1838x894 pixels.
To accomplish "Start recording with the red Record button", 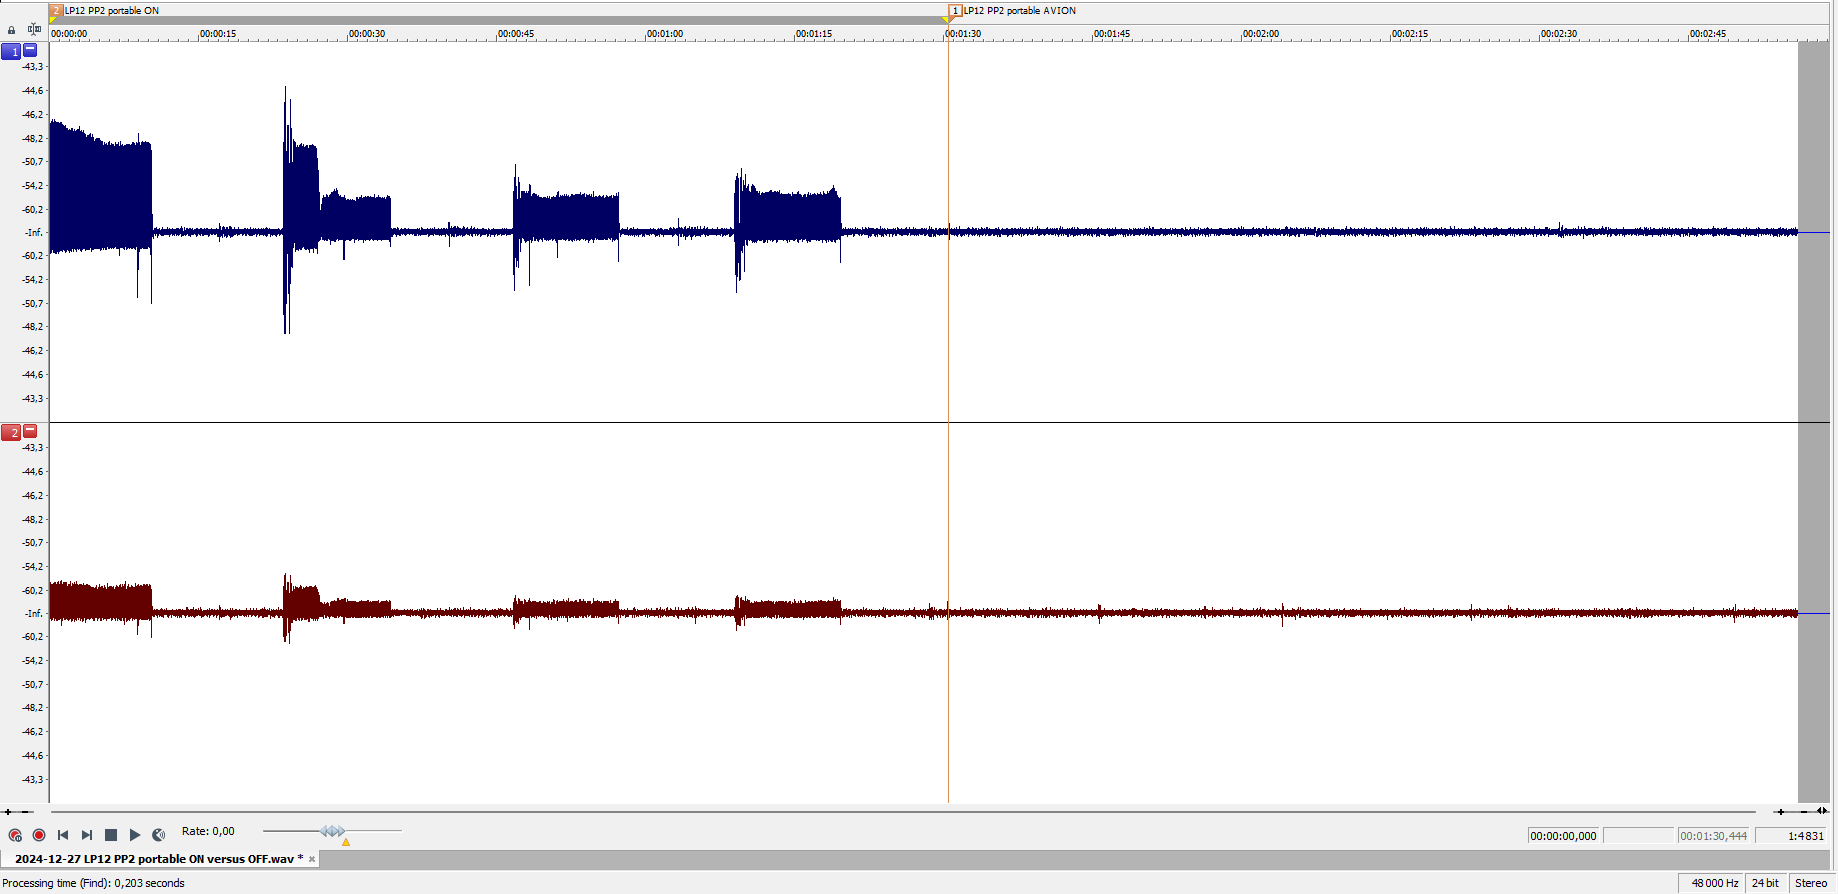I will click(x=39, y=835).
